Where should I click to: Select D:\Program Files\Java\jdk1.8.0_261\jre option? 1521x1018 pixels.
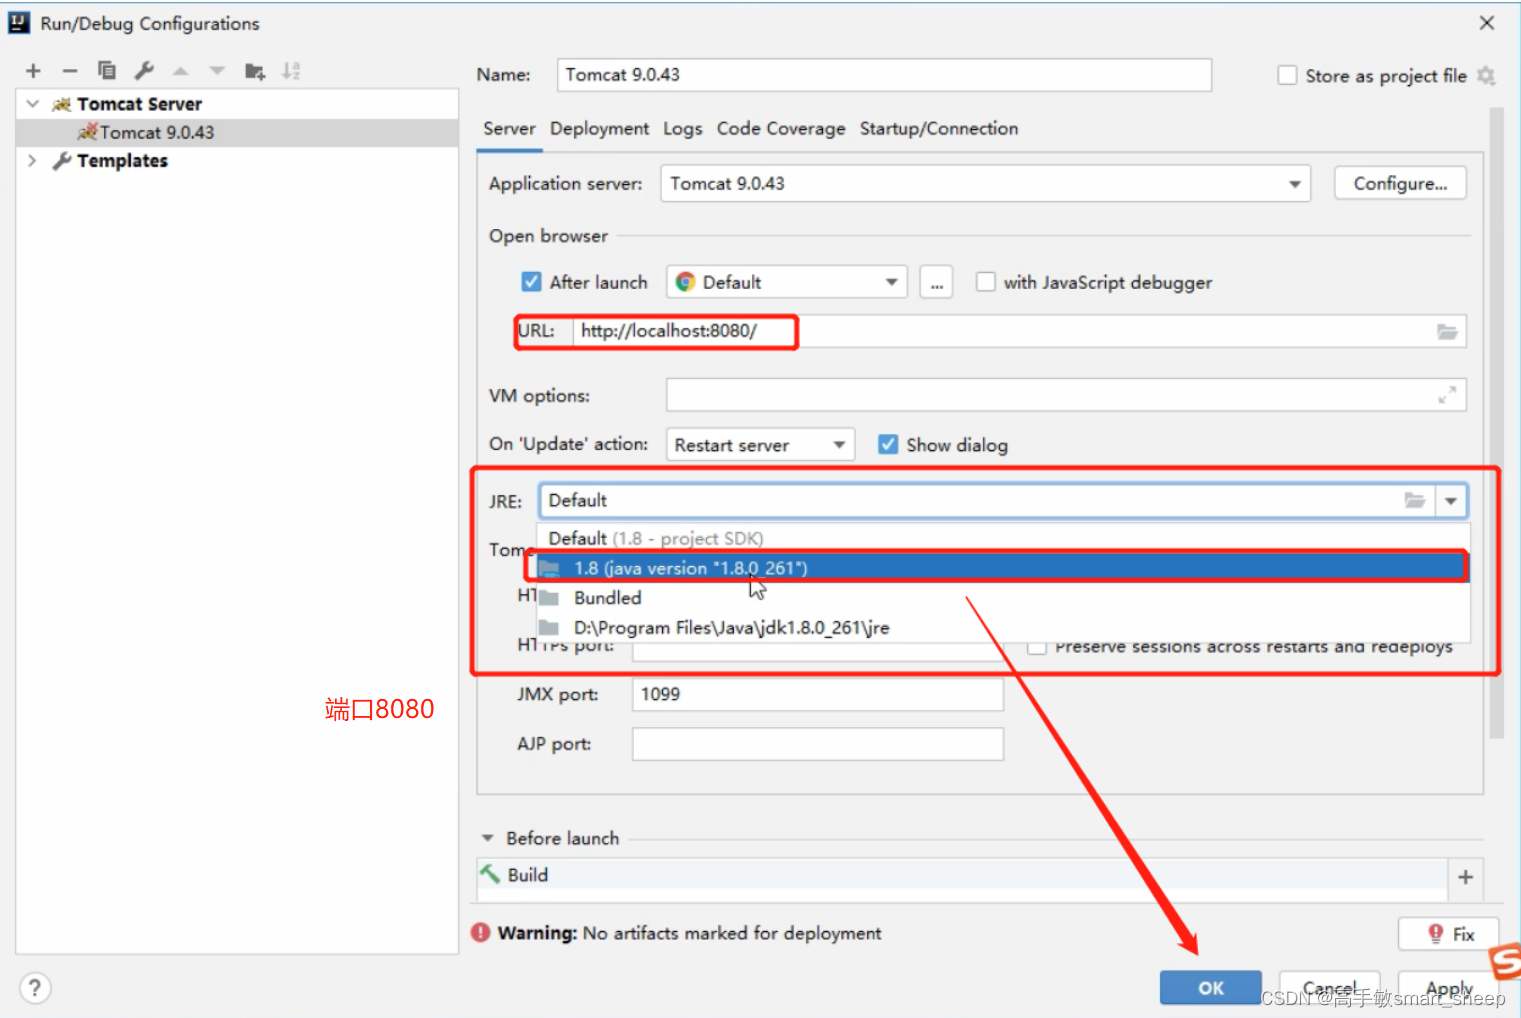(x=1003, y=628)
